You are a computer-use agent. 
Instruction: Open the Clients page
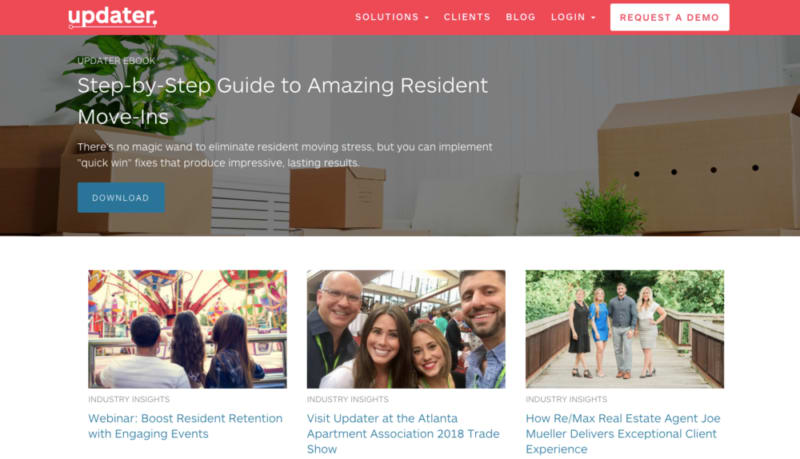click(467, 17)
